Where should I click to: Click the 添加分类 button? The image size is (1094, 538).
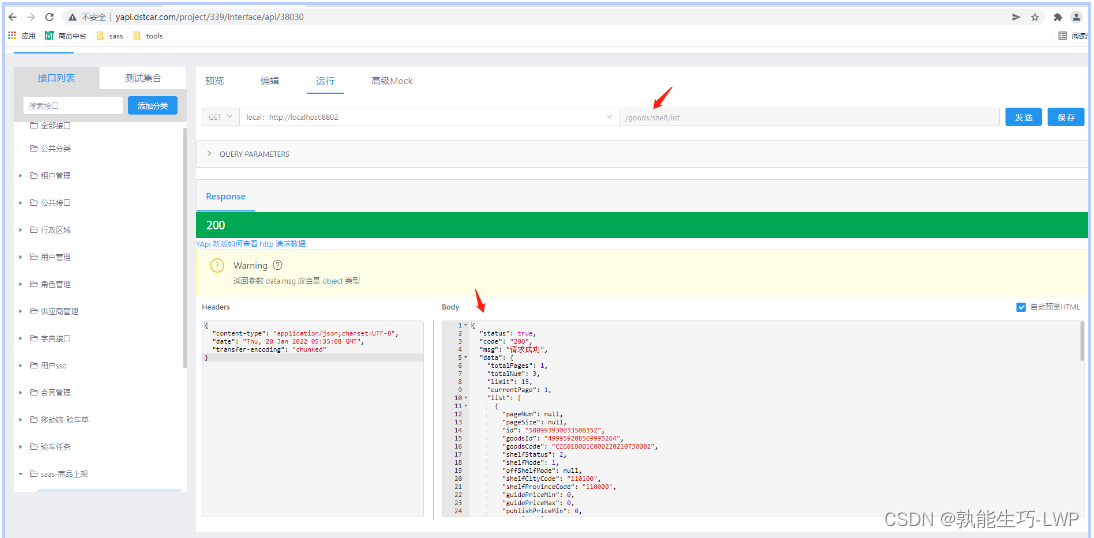(153, 106)
